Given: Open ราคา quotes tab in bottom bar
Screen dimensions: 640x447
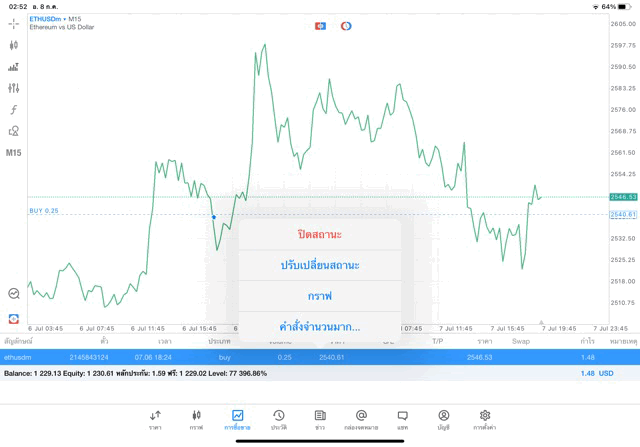Looking at the screenshot, I should coord(155,419).
